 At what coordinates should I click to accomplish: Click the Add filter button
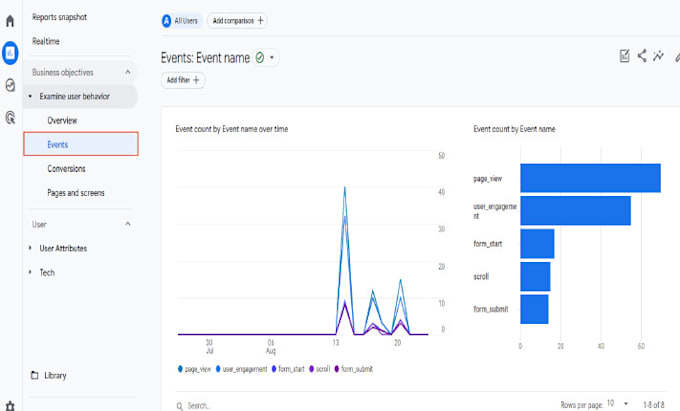(183, 80)
